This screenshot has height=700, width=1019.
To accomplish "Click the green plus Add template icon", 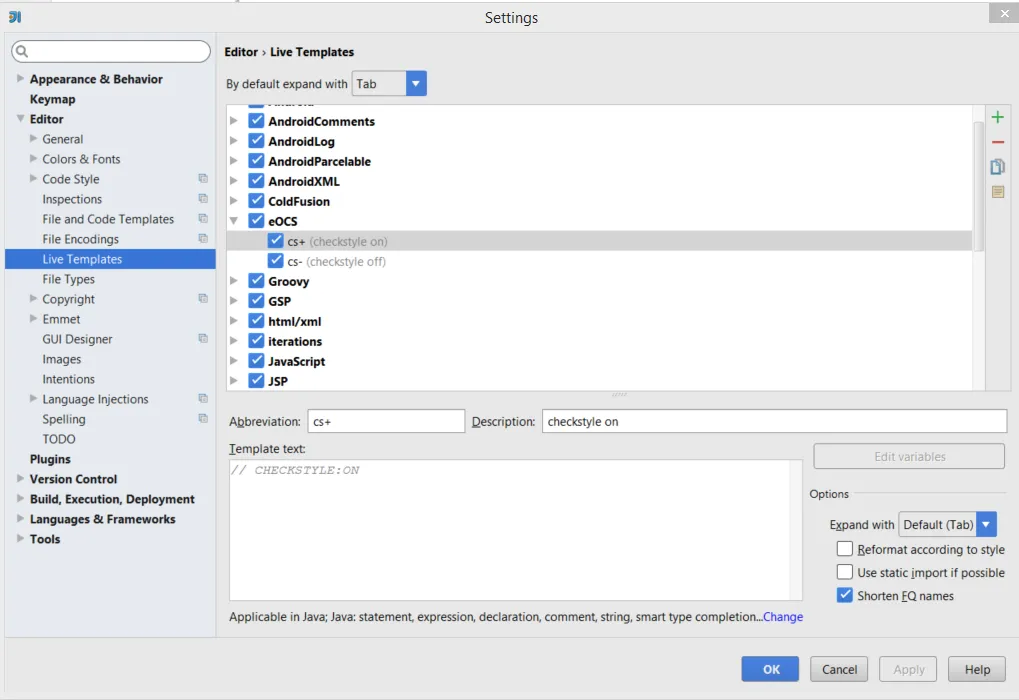I will click(x=997, y=118).
